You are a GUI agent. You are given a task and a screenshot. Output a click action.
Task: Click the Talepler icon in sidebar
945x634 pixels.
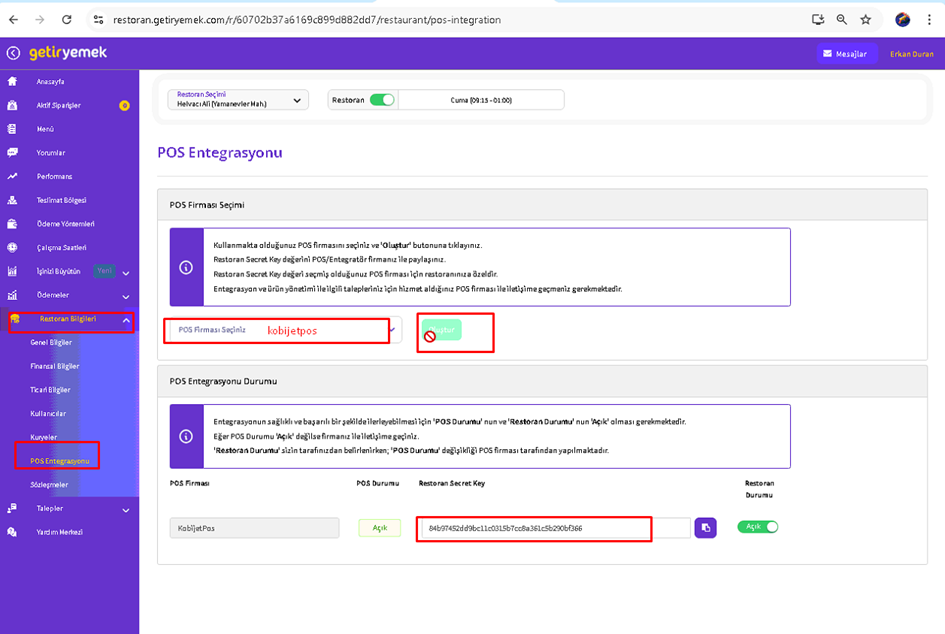12,508
